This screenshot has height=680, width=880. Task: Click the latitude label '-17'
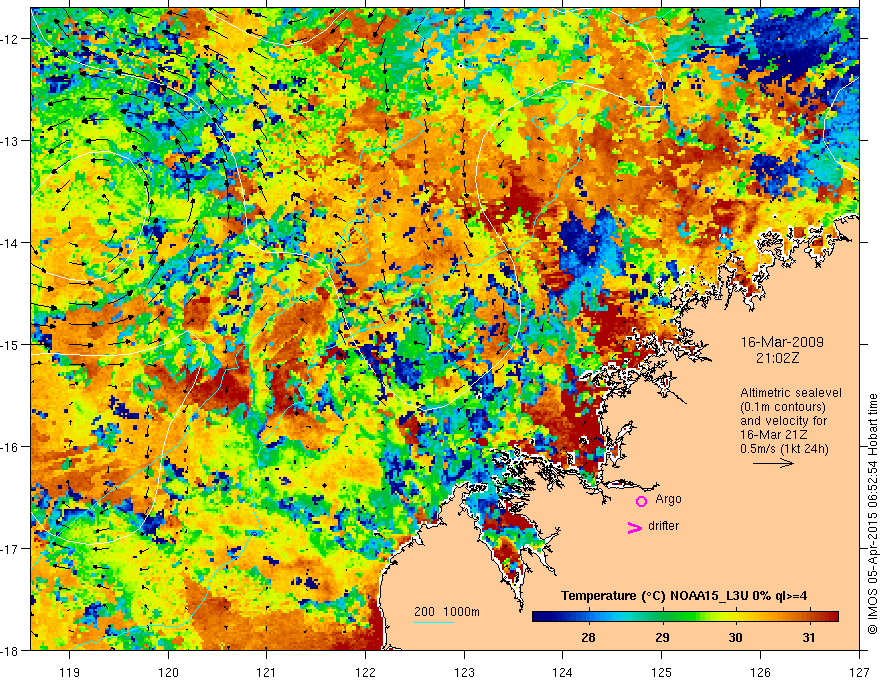(x=10, y=549)
